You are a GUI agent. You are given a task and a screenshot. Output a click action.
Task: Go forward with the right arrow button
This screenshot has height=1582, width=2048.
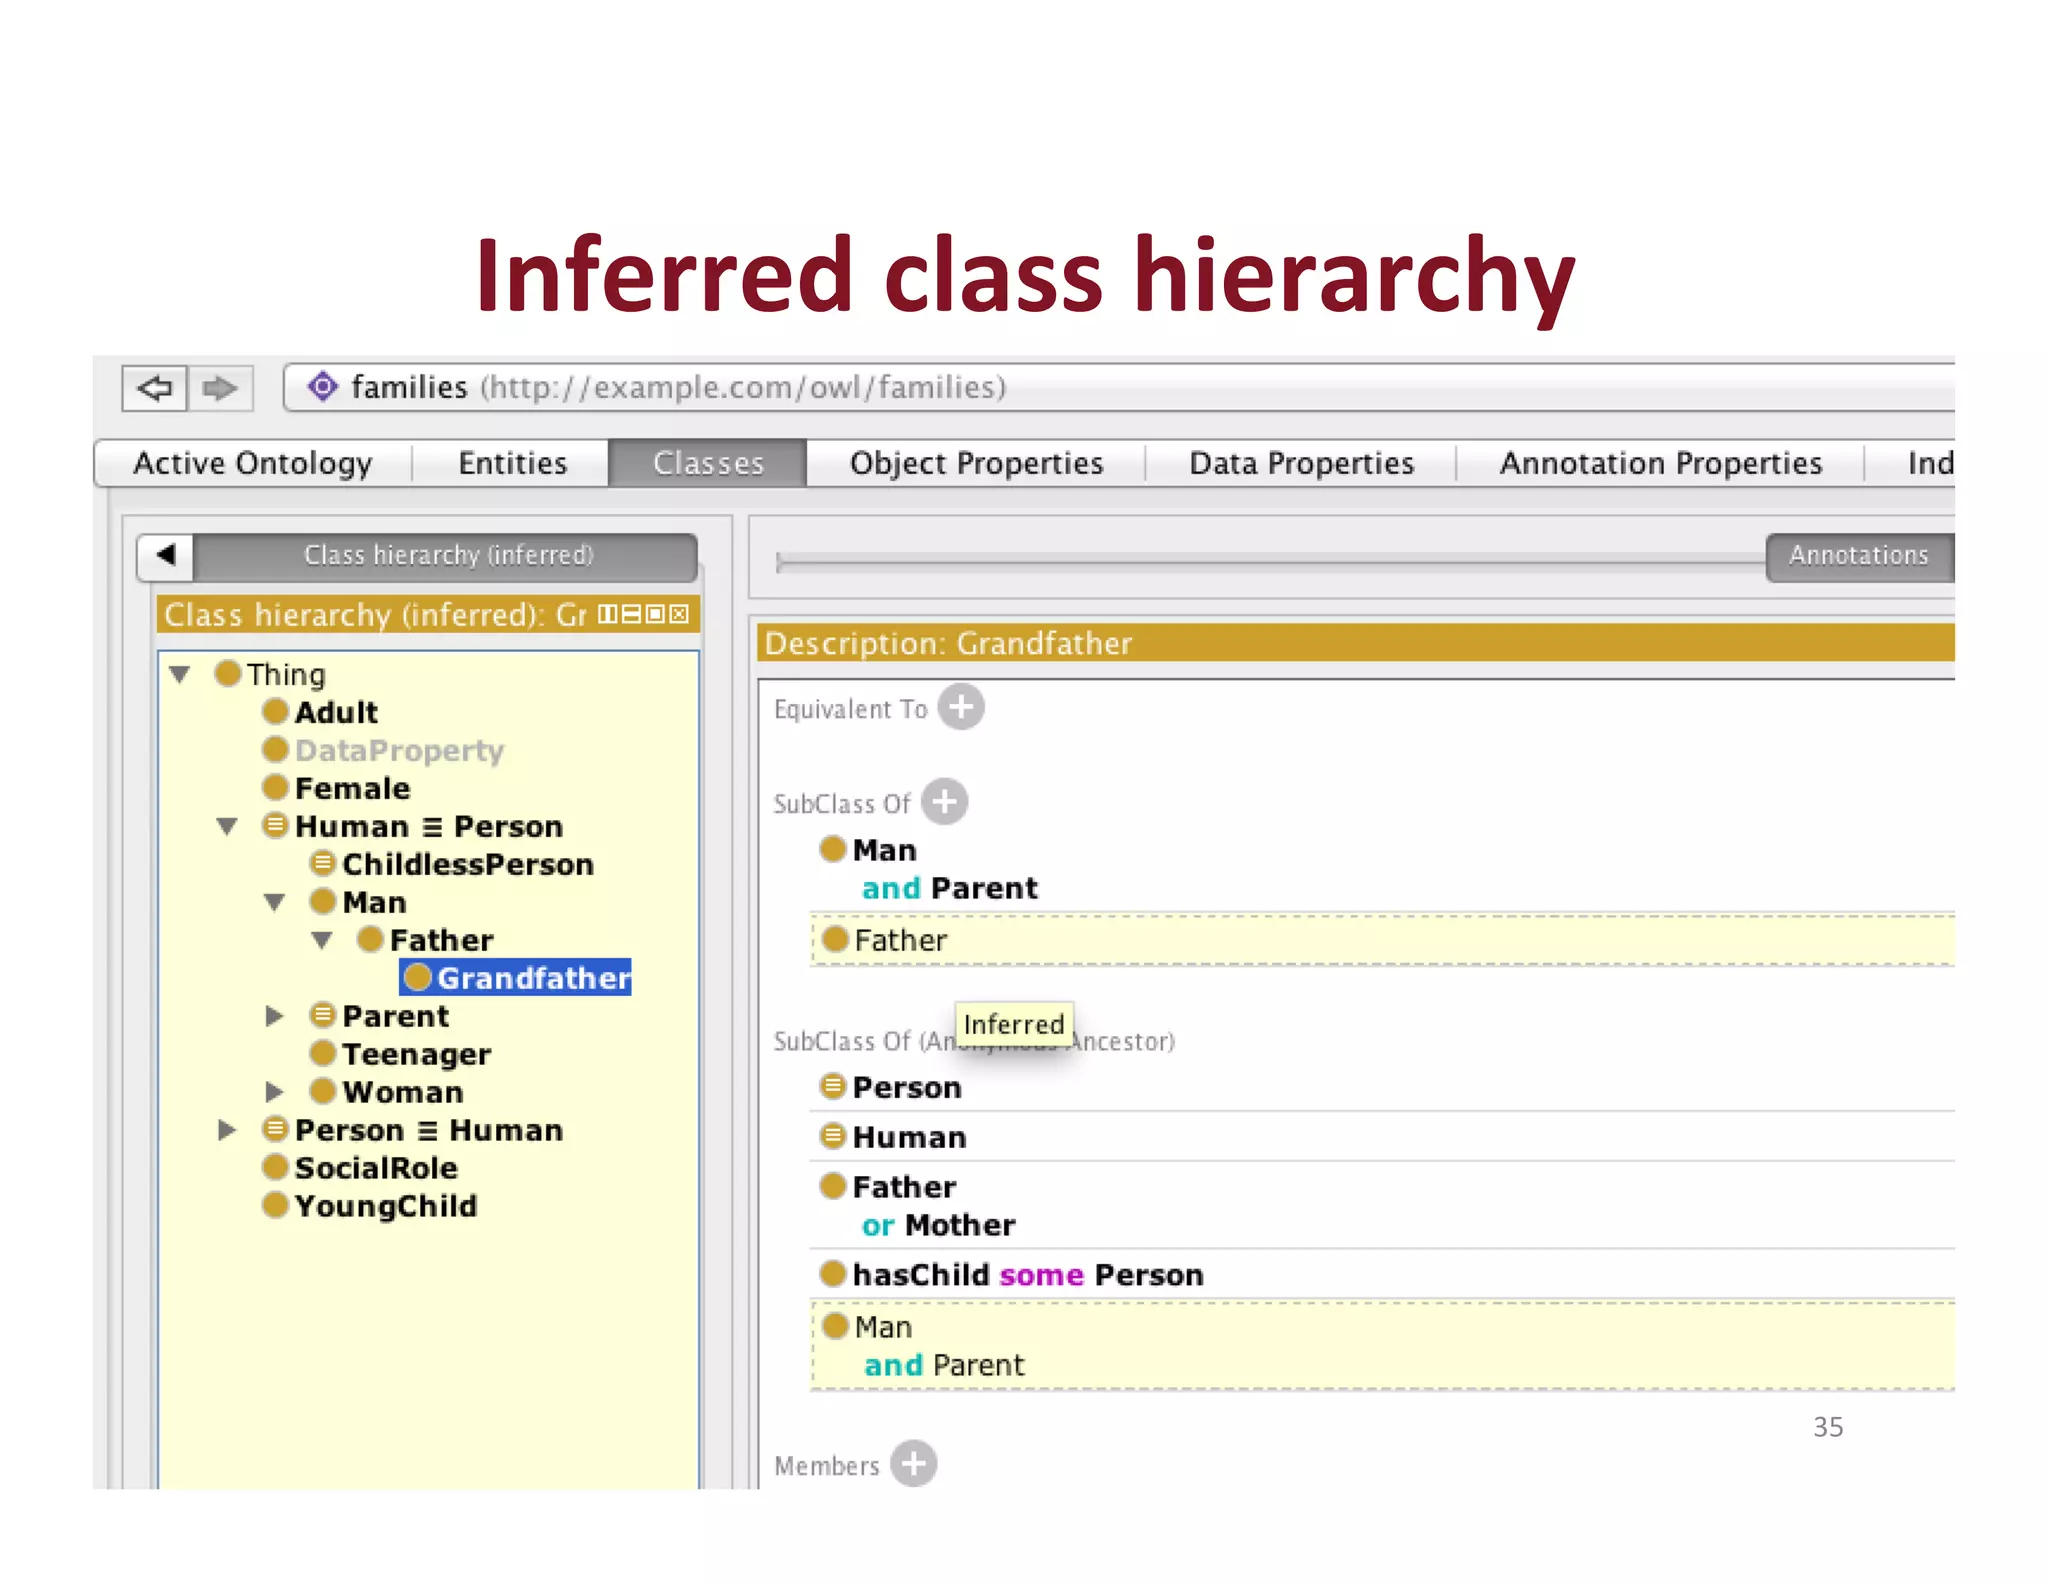pos(220,387)
